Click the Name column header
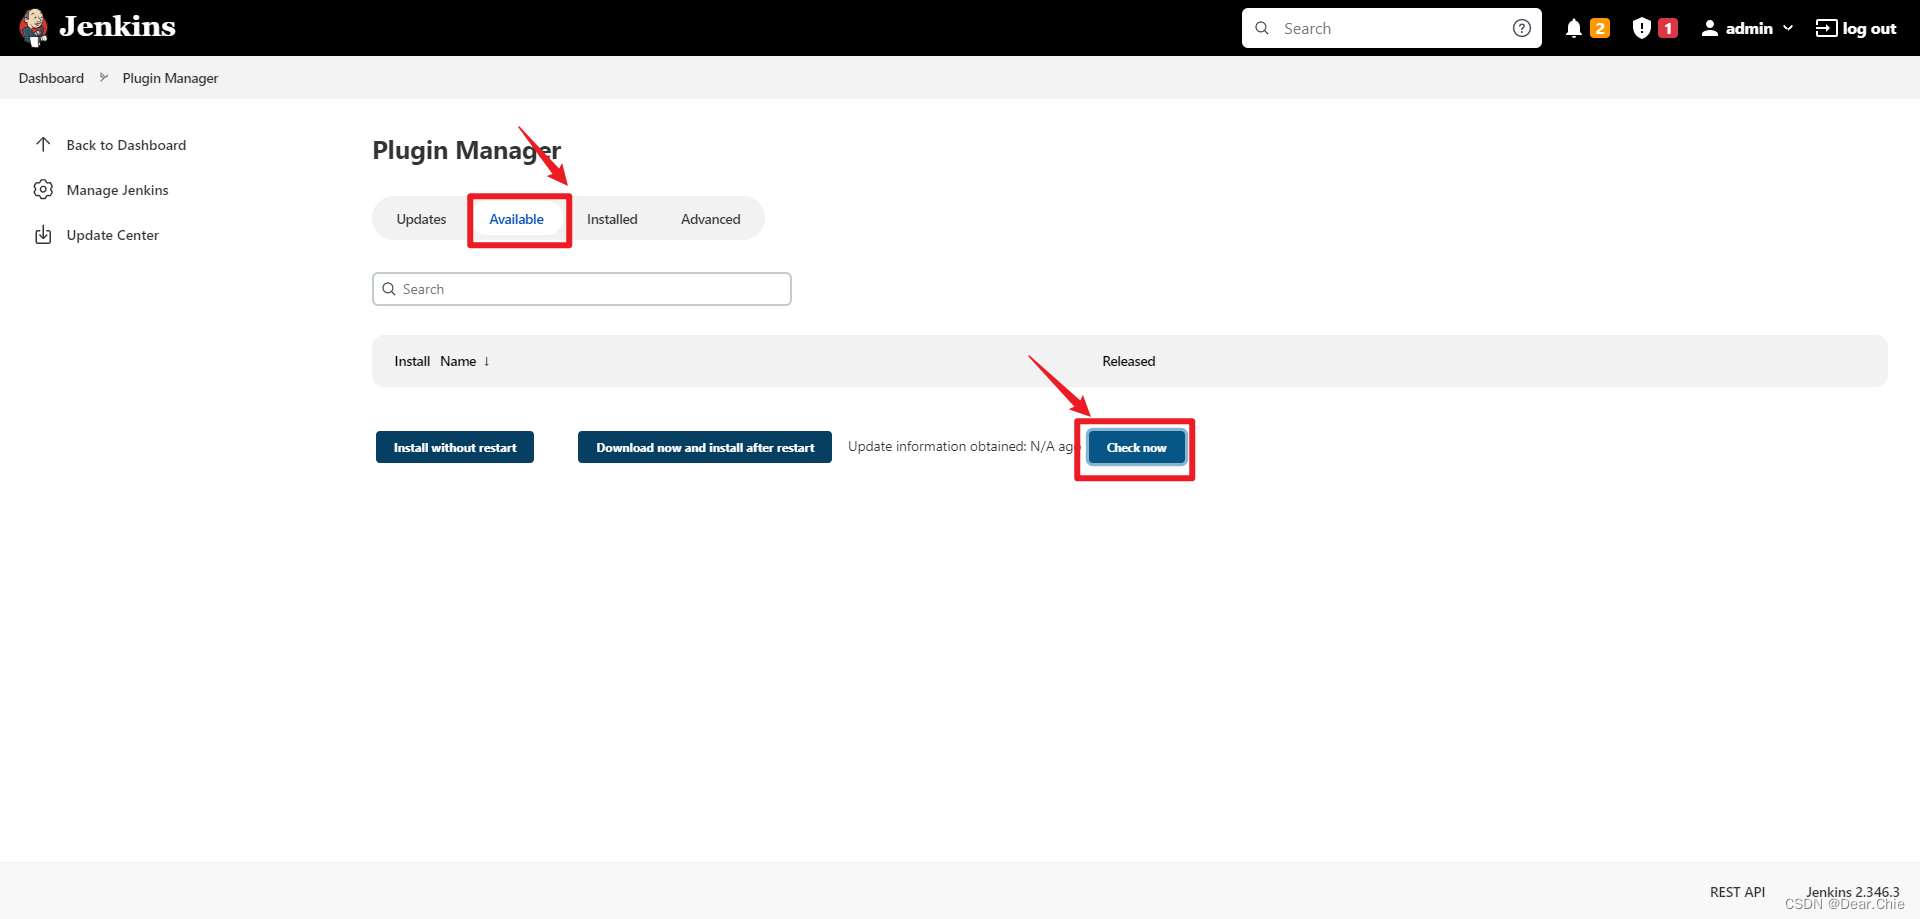1920x919 pixels. [x=458, y=361]
